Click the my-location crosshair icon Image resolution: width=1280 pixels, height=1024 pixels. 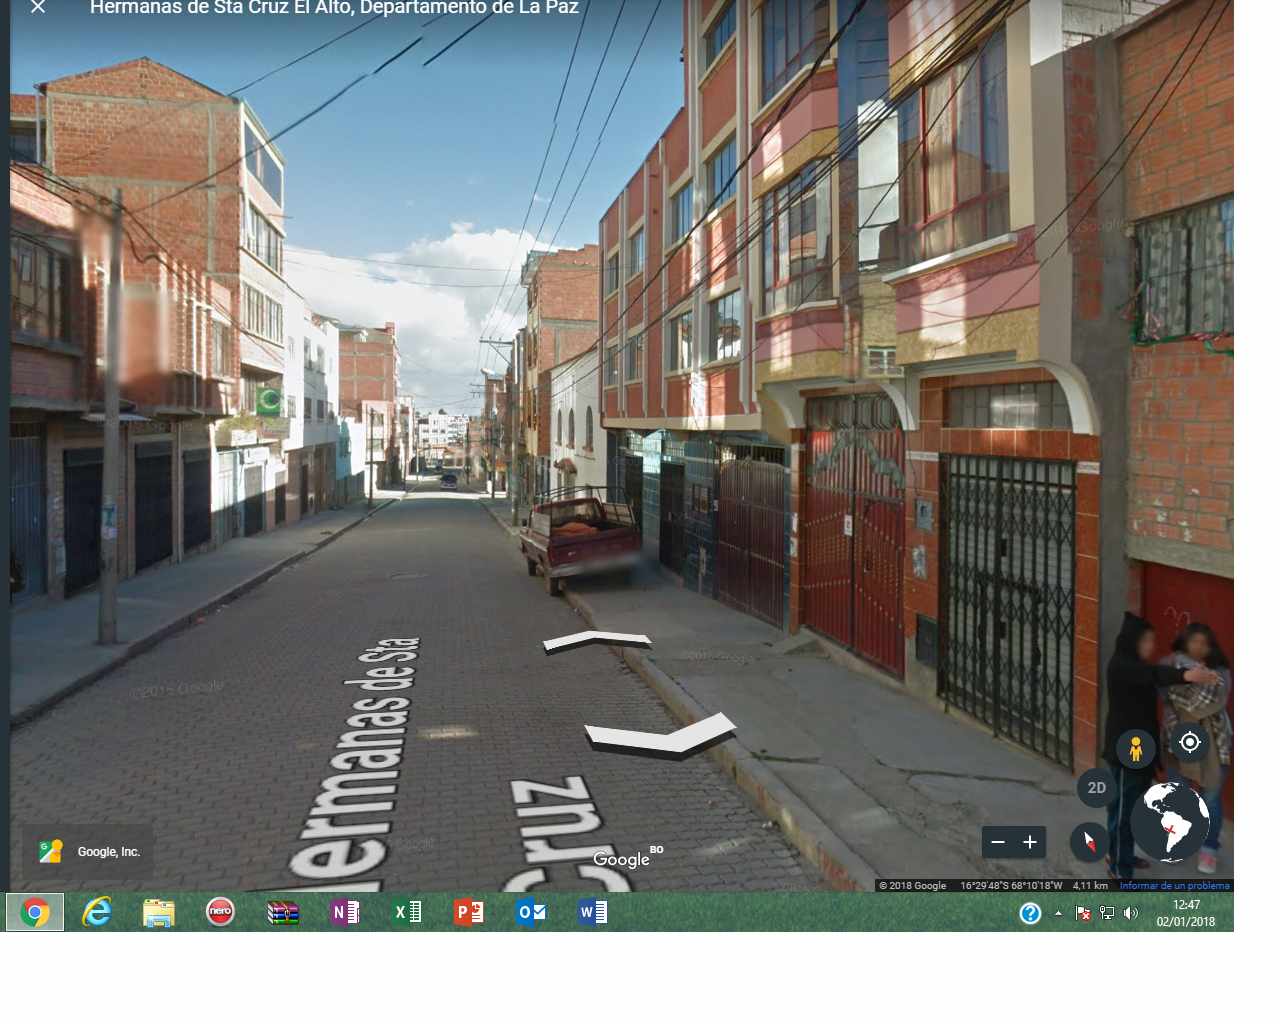[1190, 742]
